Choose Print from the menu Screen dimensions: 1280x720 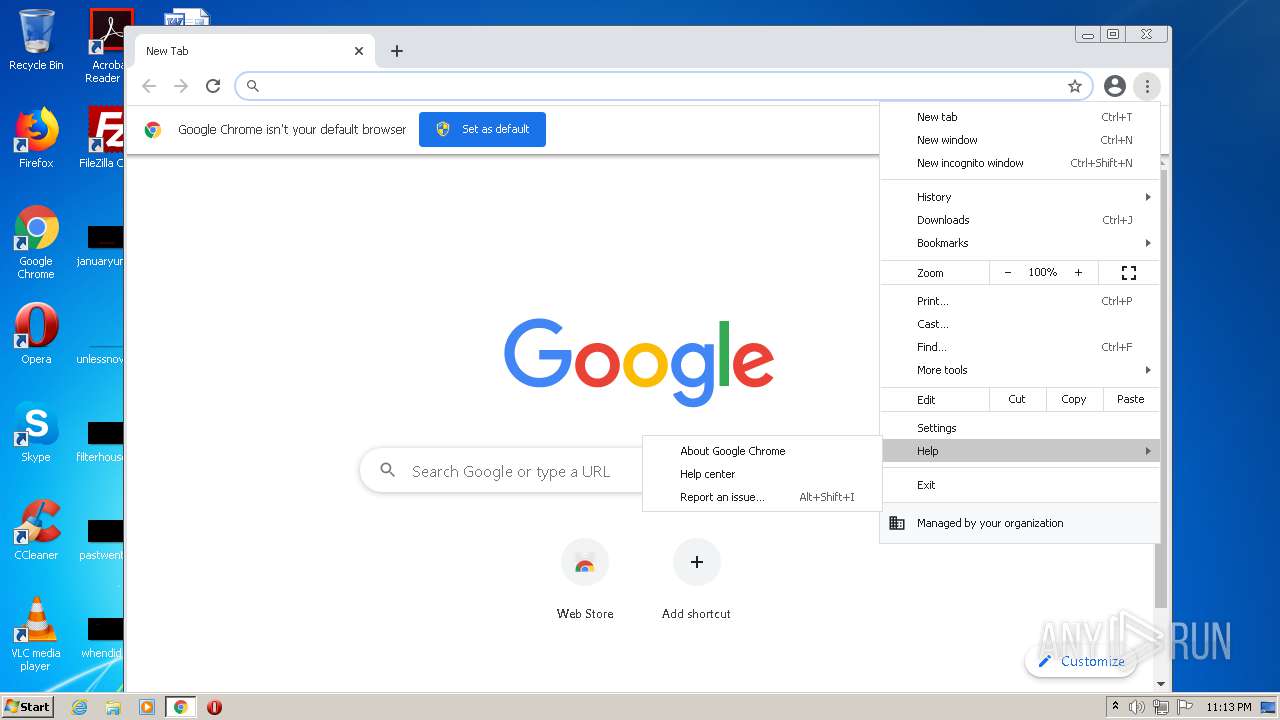[1020, 301]
